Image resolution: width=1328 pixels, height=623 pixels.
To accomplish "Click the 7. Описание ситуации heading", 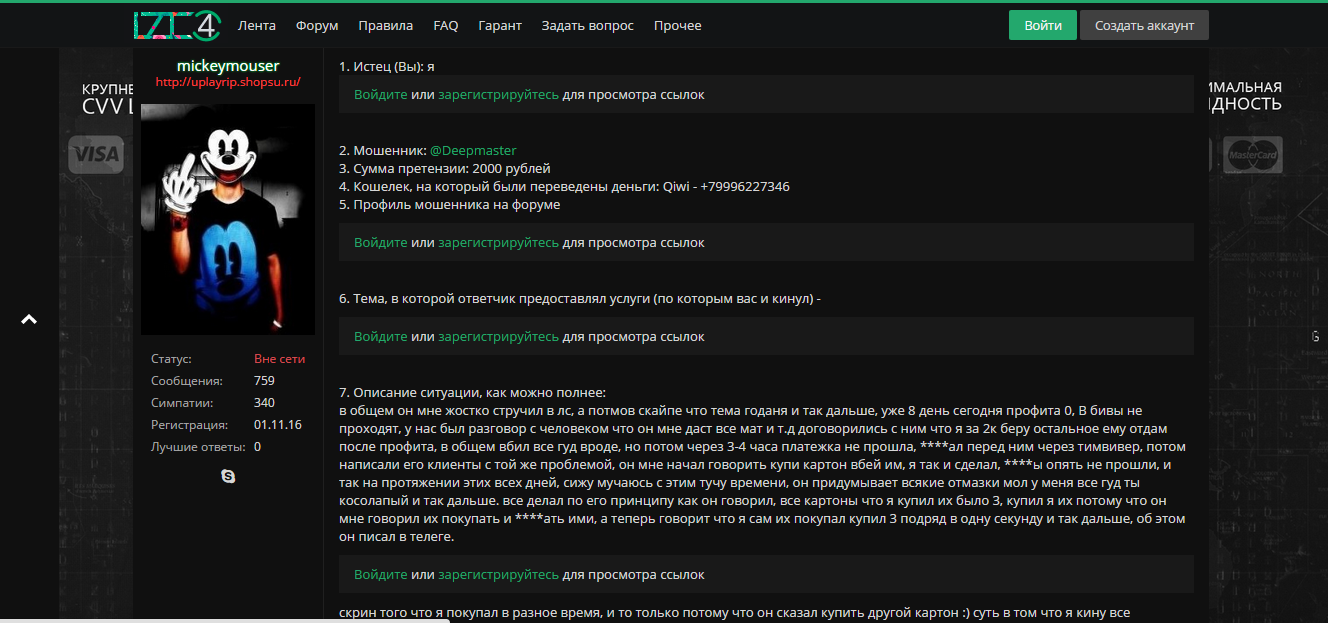I will pyautogui.click(x=473, y=392).
